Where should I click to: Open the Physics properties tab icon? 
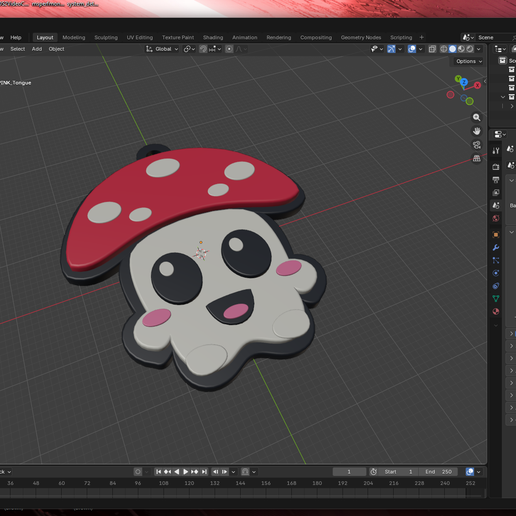pyautogui.click(x=496, y=273)
